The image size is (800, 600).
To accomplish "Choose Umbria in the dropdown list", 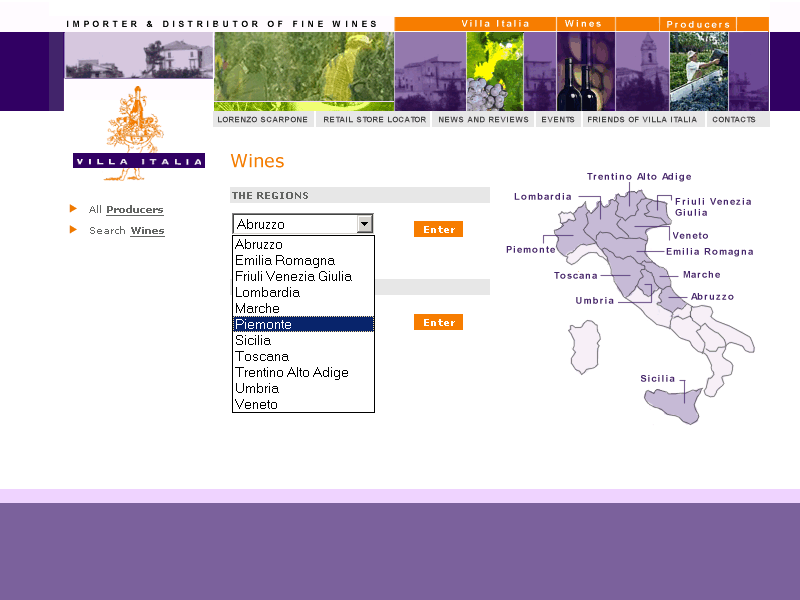I will tap(303, 388).
